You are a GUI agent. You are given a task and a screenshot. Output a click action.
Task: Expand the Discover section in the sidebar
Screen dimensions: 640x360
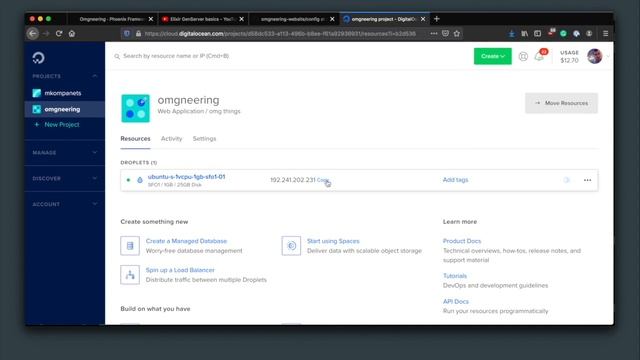(x=64, y=178)
